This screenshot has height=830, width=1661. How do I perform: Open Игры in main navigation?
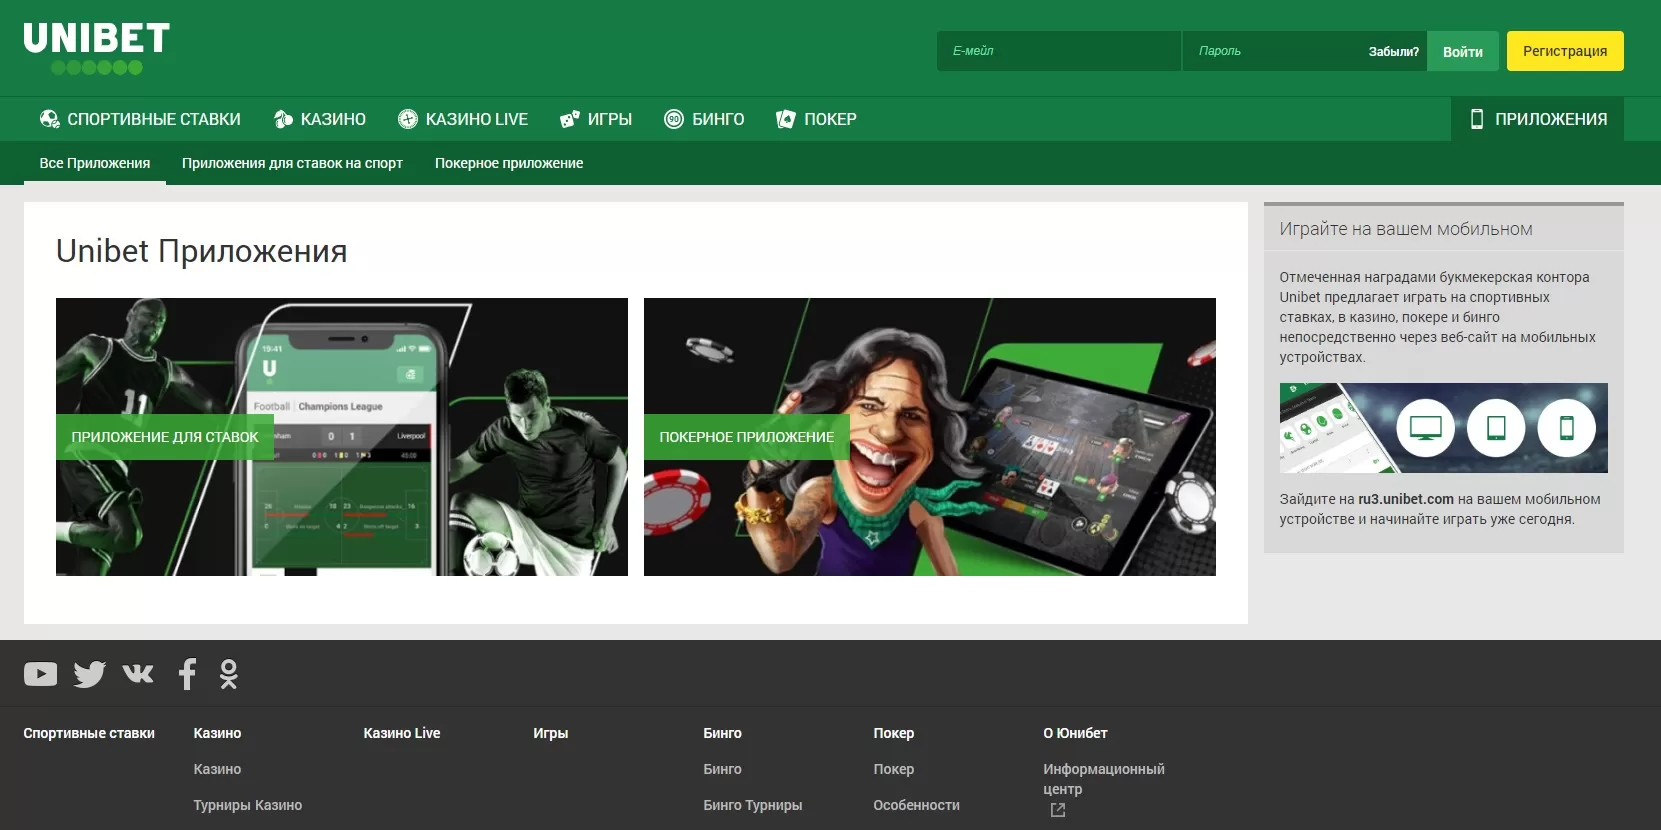click(596, 119)
